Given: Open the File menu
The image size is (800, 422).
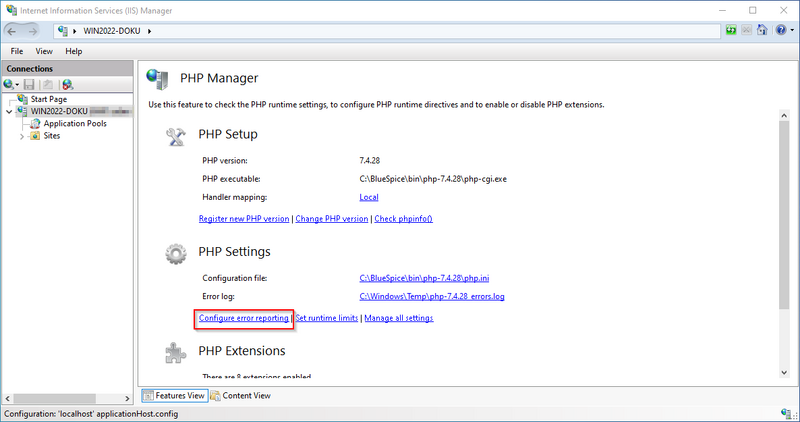Looking at the screenshot, I should point(17,51).
